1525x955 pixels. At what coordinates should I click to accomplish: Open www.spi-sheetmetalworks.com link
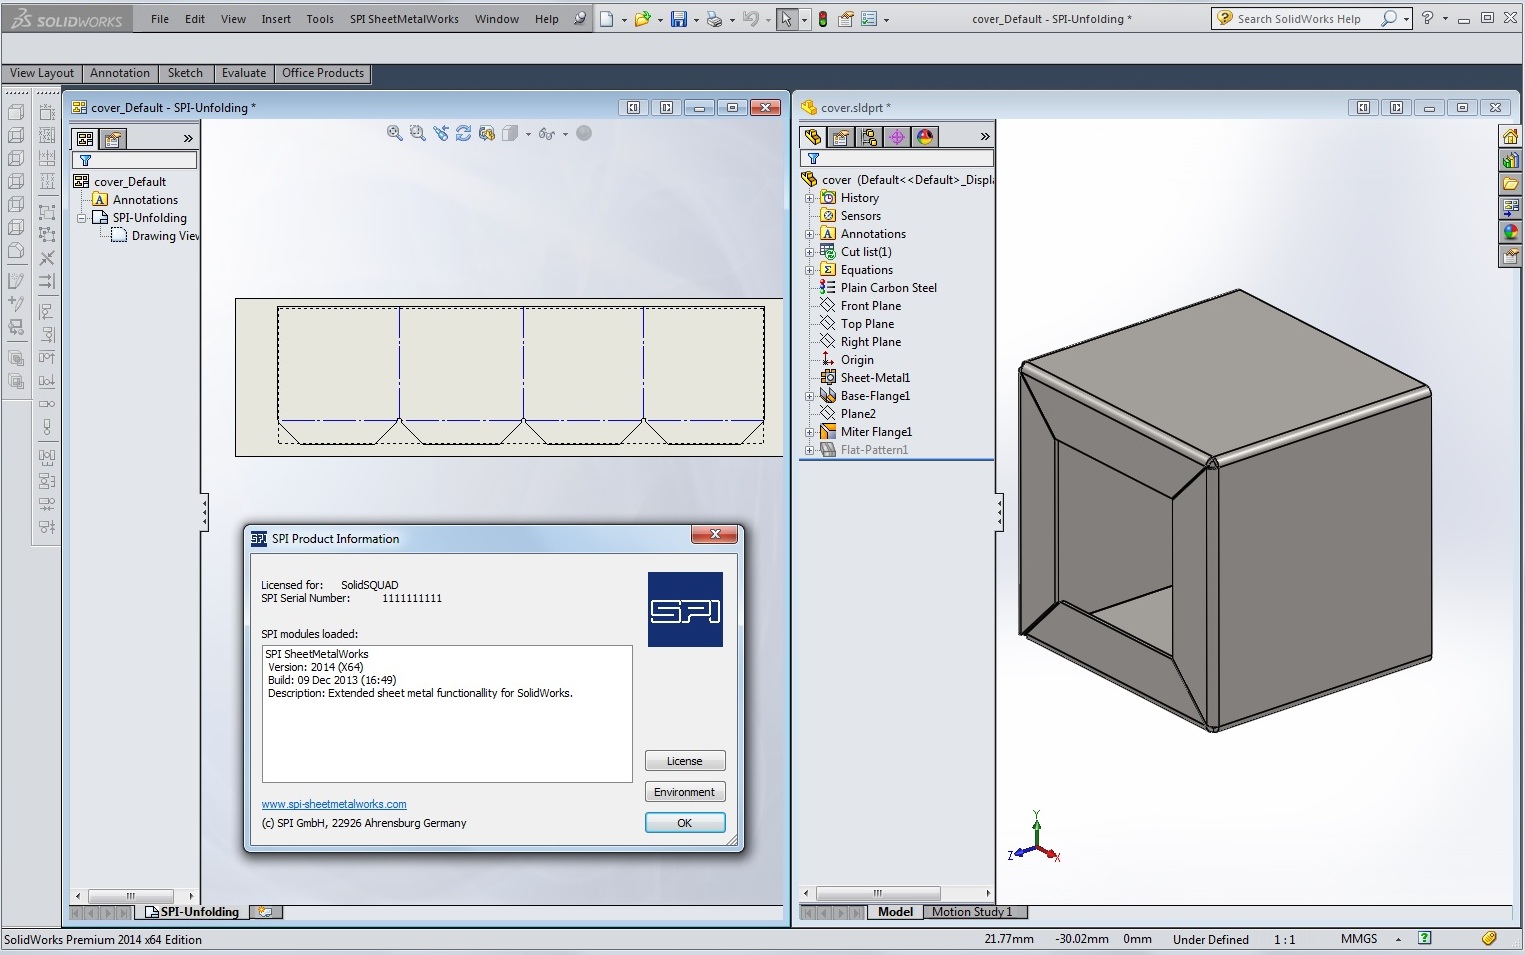[334, 804]
